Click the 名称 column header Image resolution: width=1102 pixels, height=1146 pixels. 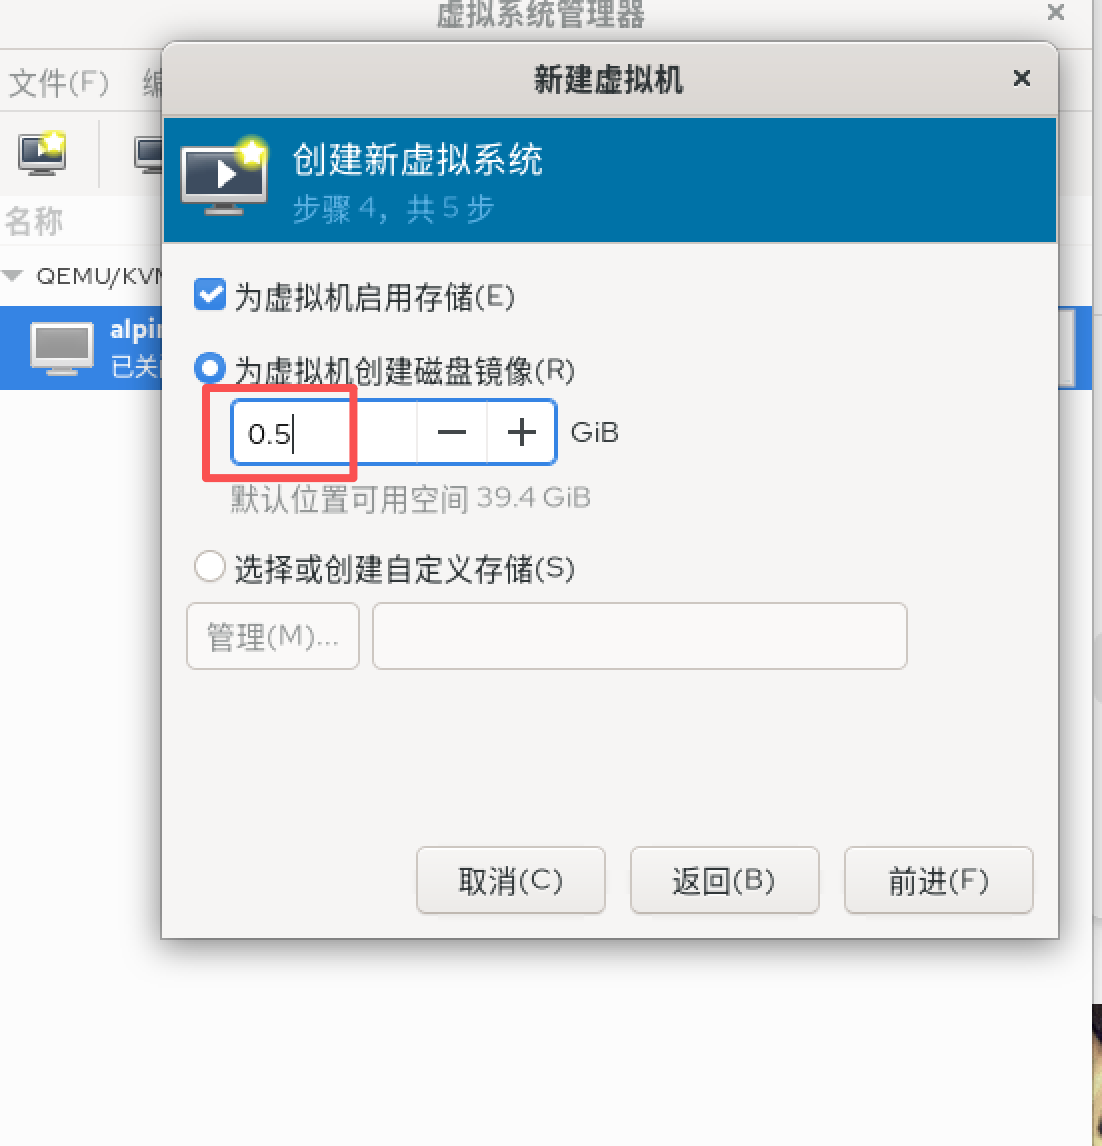(x=34, y=221)
